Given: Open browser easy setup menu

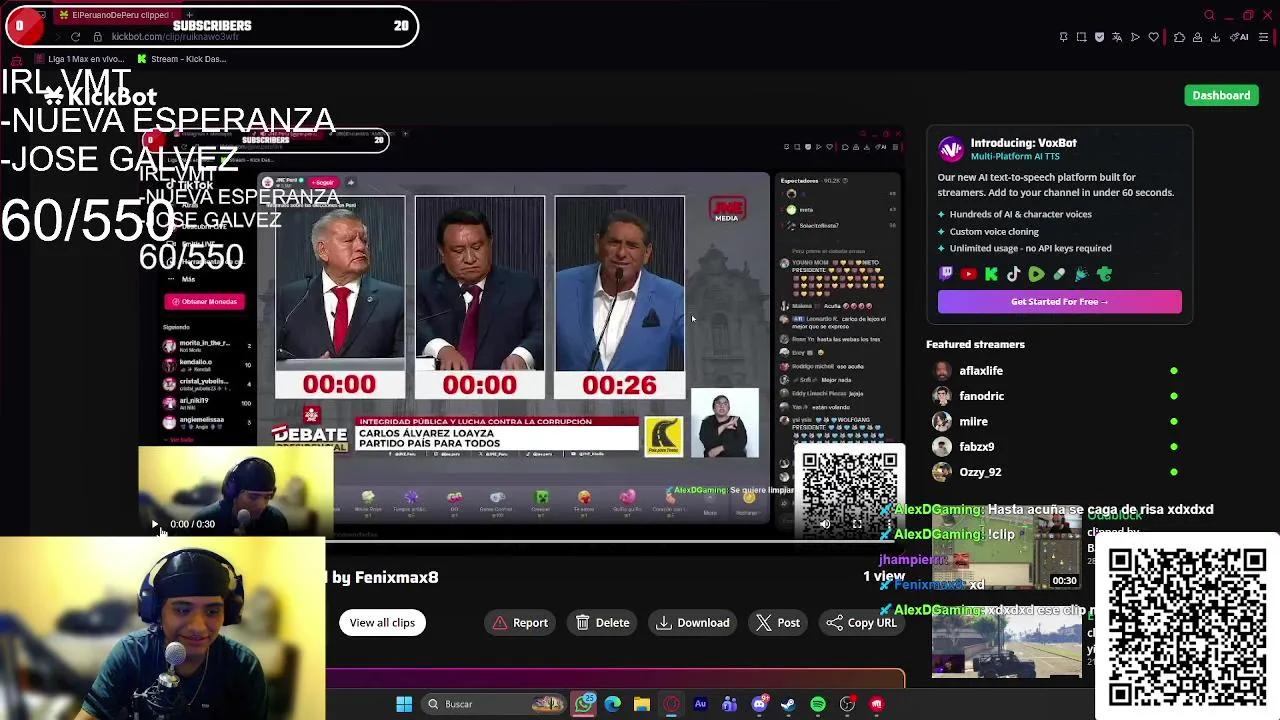Looking at the screenshot, I should click(1264, 37).
